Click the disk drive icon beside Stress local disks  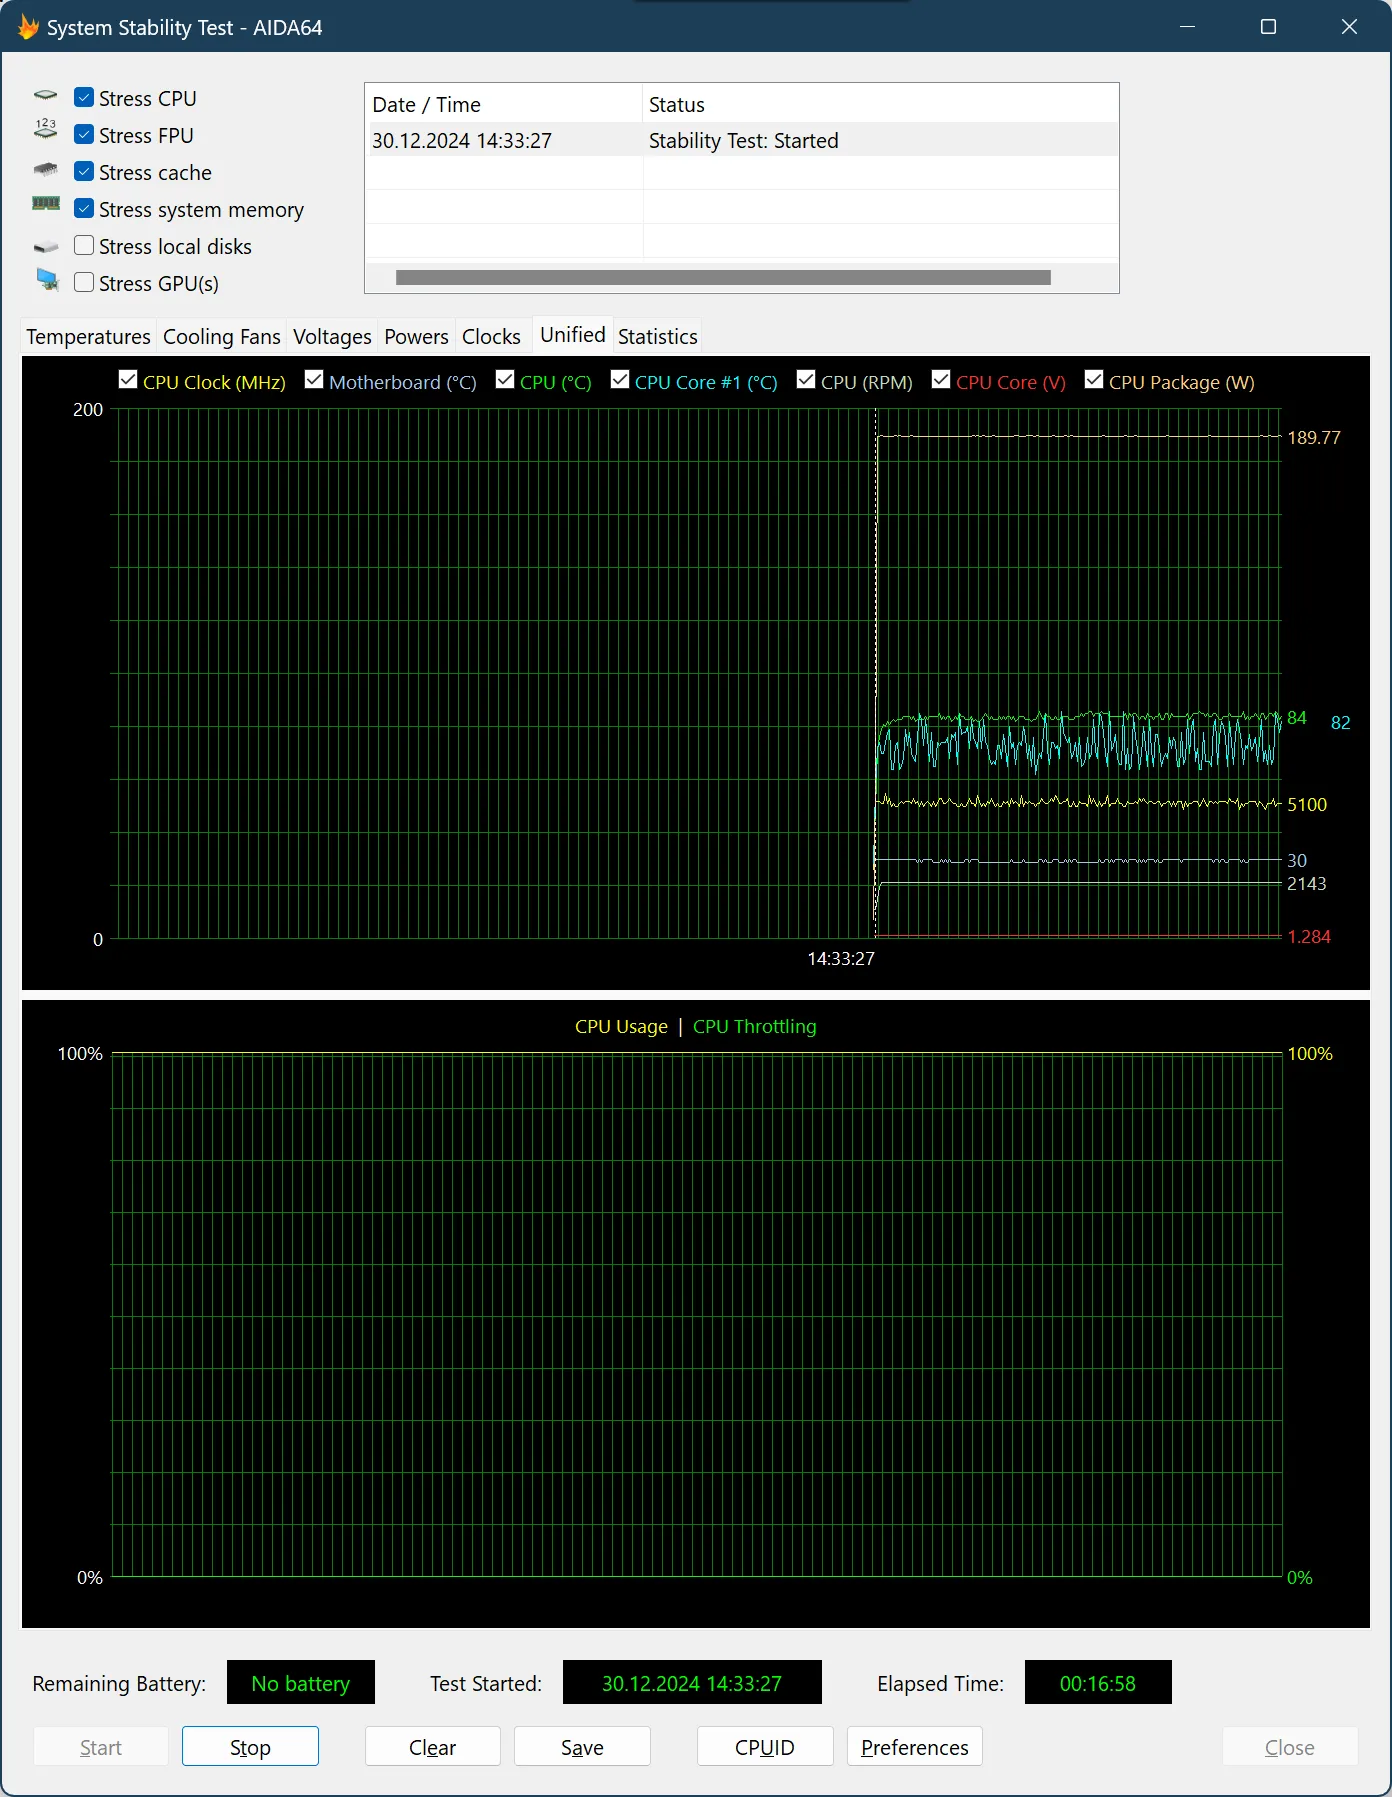pyautogui.click(x=46, y=246)
